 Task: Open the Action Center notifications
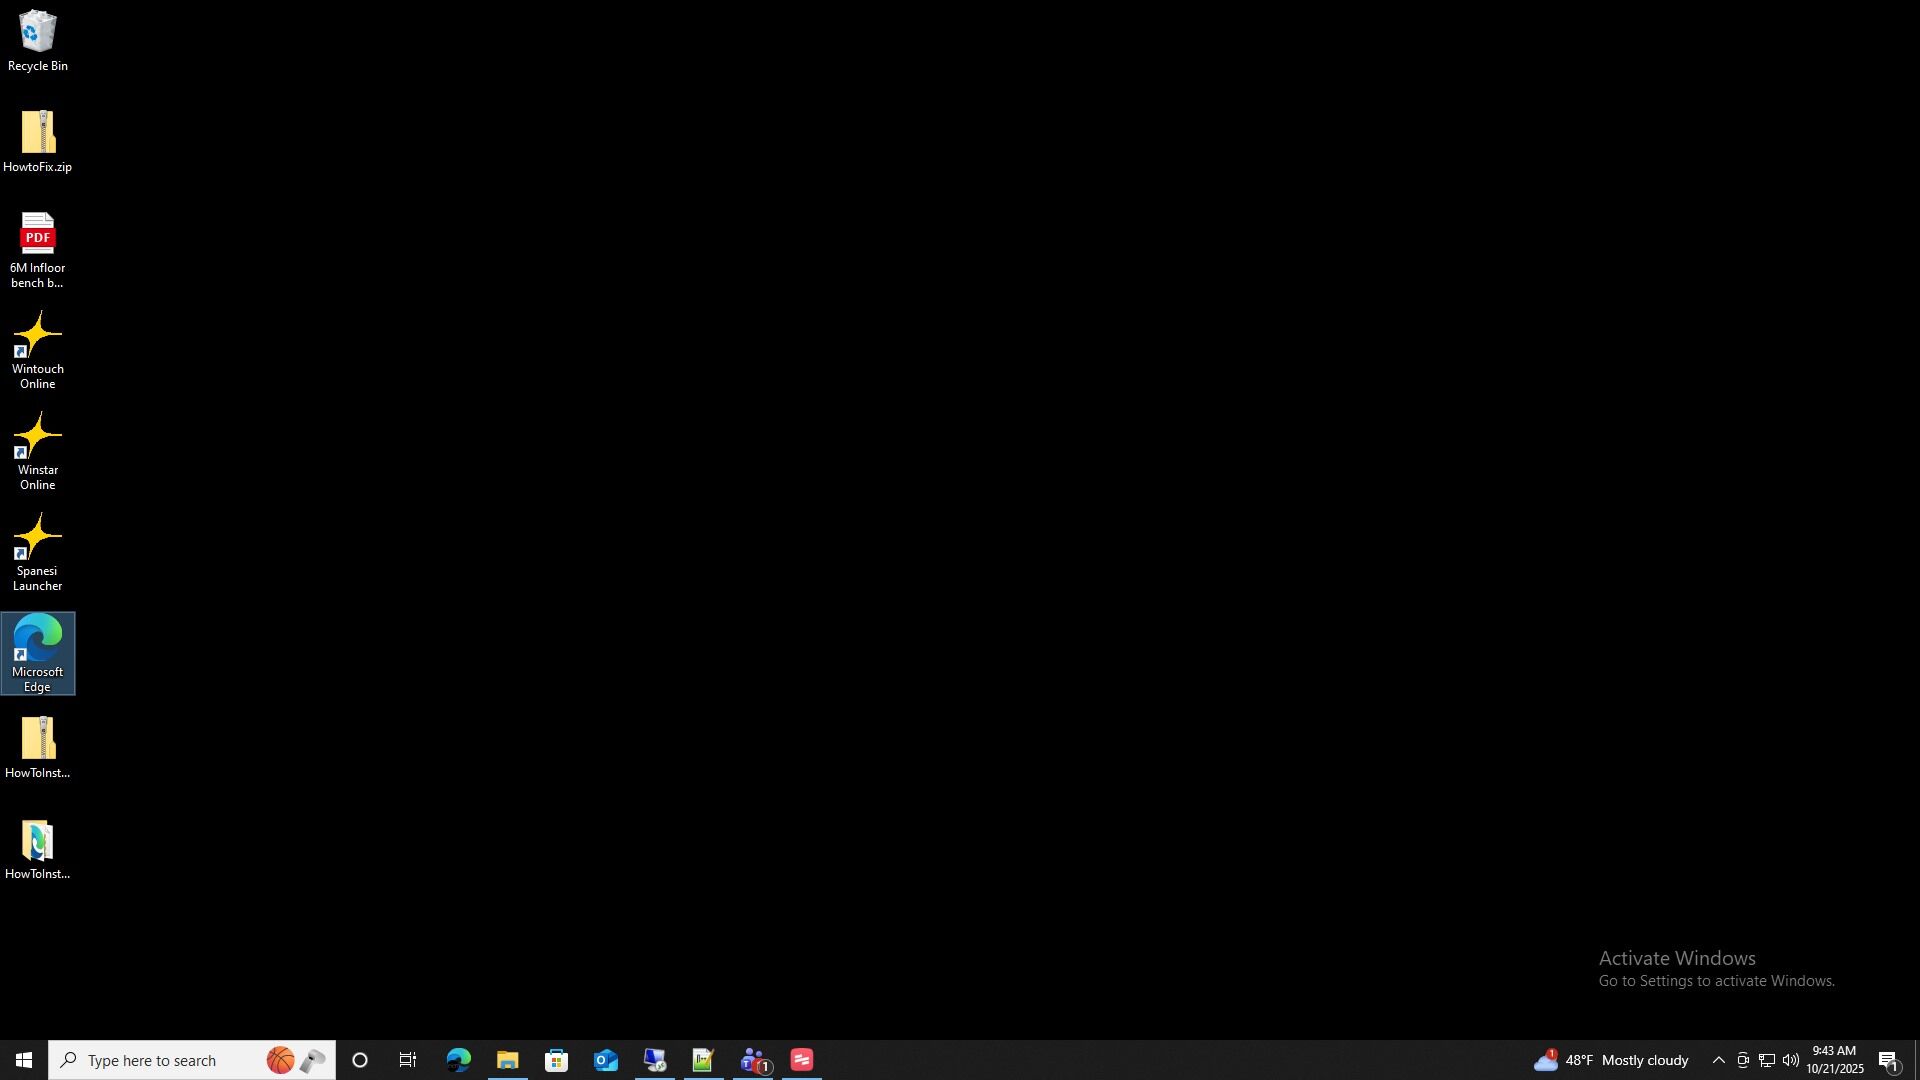pos(1889,1060)
